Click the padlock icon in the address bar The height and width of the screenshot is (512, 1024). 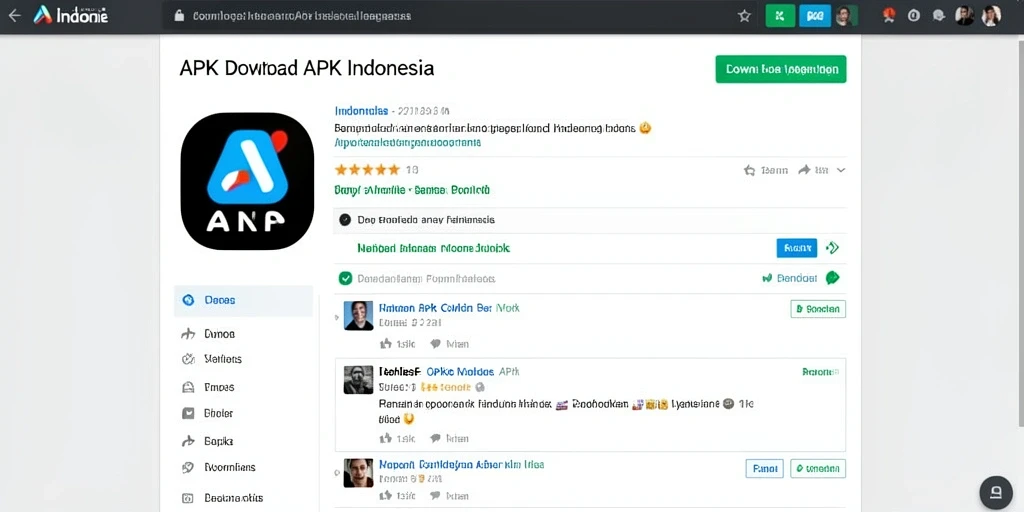click(x=179, y=16)
